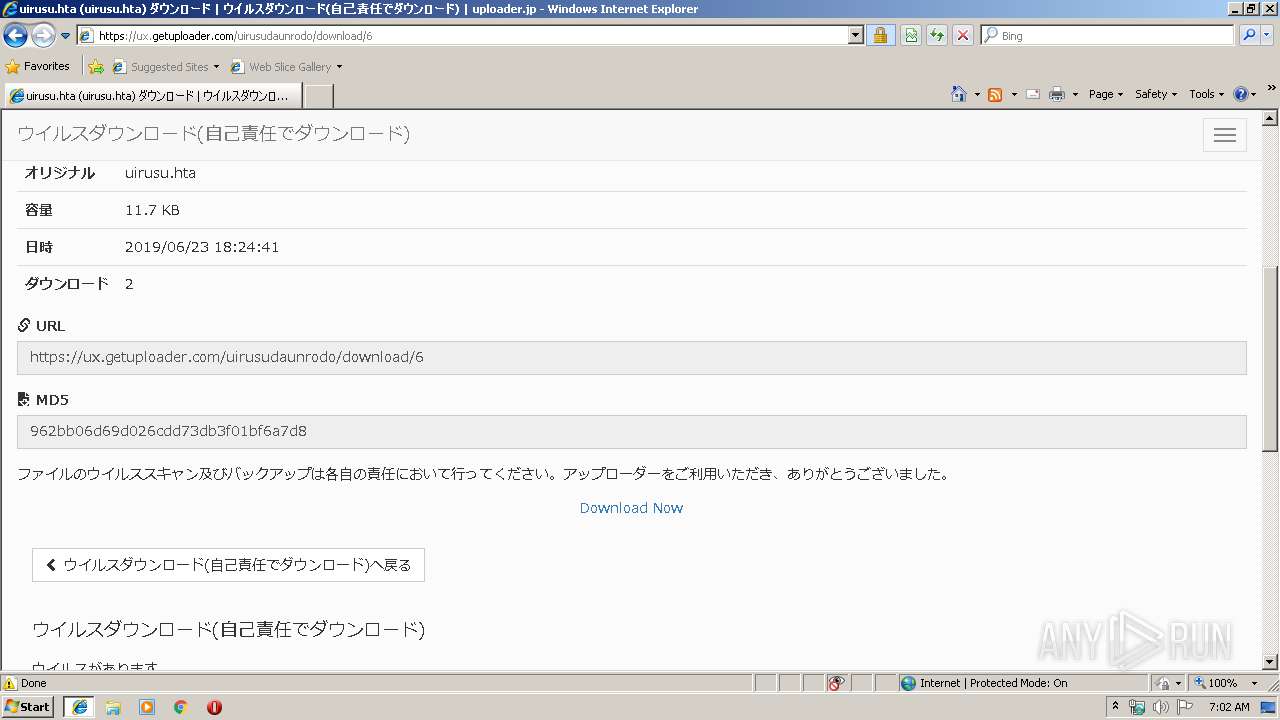This screenshot has width=1280, height=720.
Task: Expand the Print dropdown arrow
Action: [1075, 94]
